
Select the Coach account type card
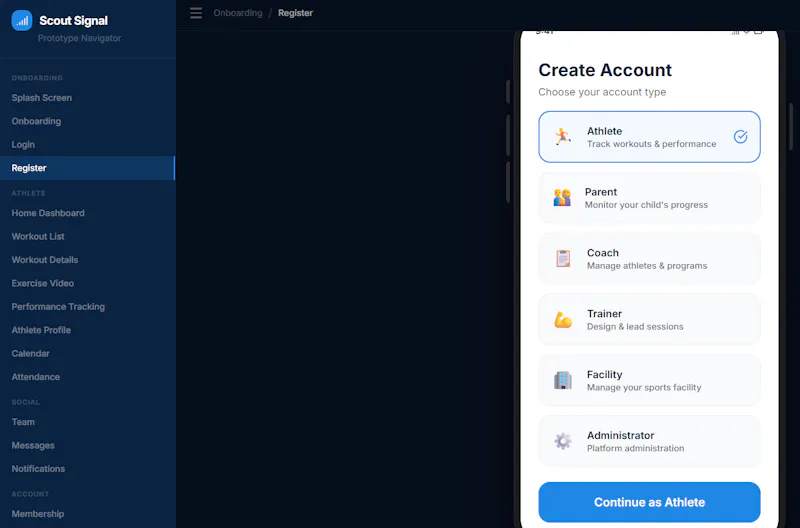[x=649, y=259]
